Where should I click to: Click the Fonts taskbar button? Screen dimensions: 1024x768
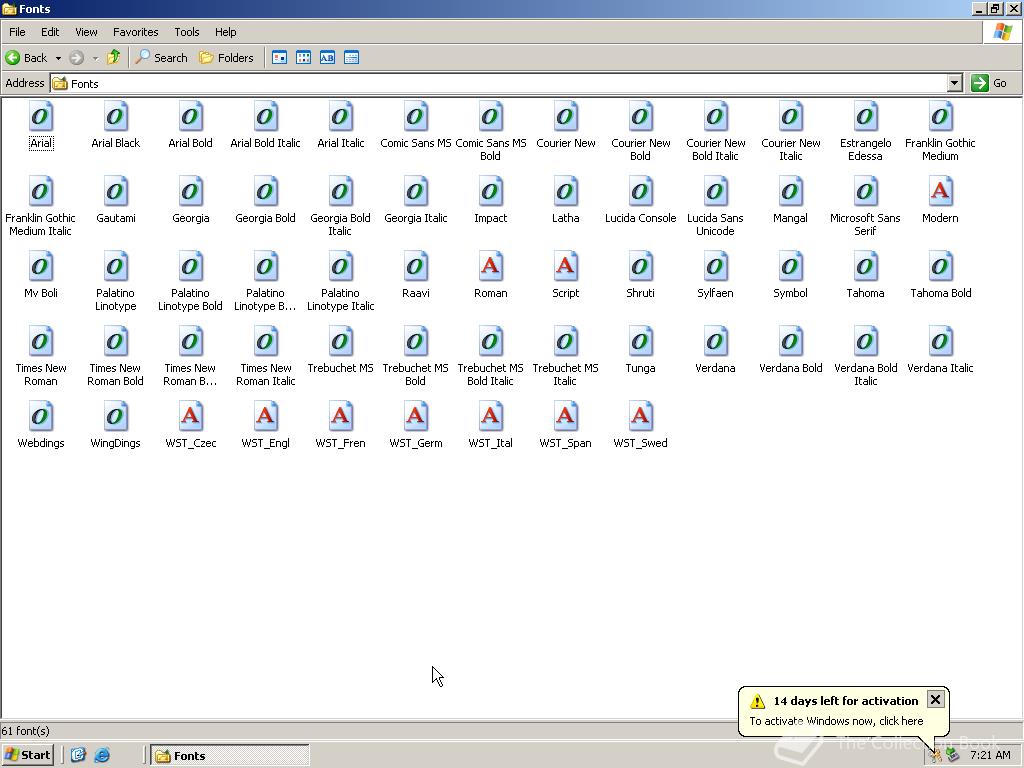pyautogui.click(x=230, y=756)
